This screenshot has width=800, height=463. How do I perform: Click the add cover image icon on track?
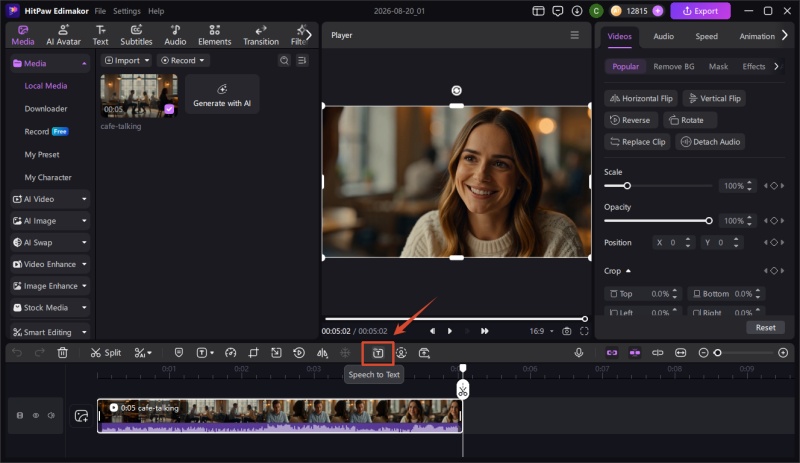[x=82, y=416]
